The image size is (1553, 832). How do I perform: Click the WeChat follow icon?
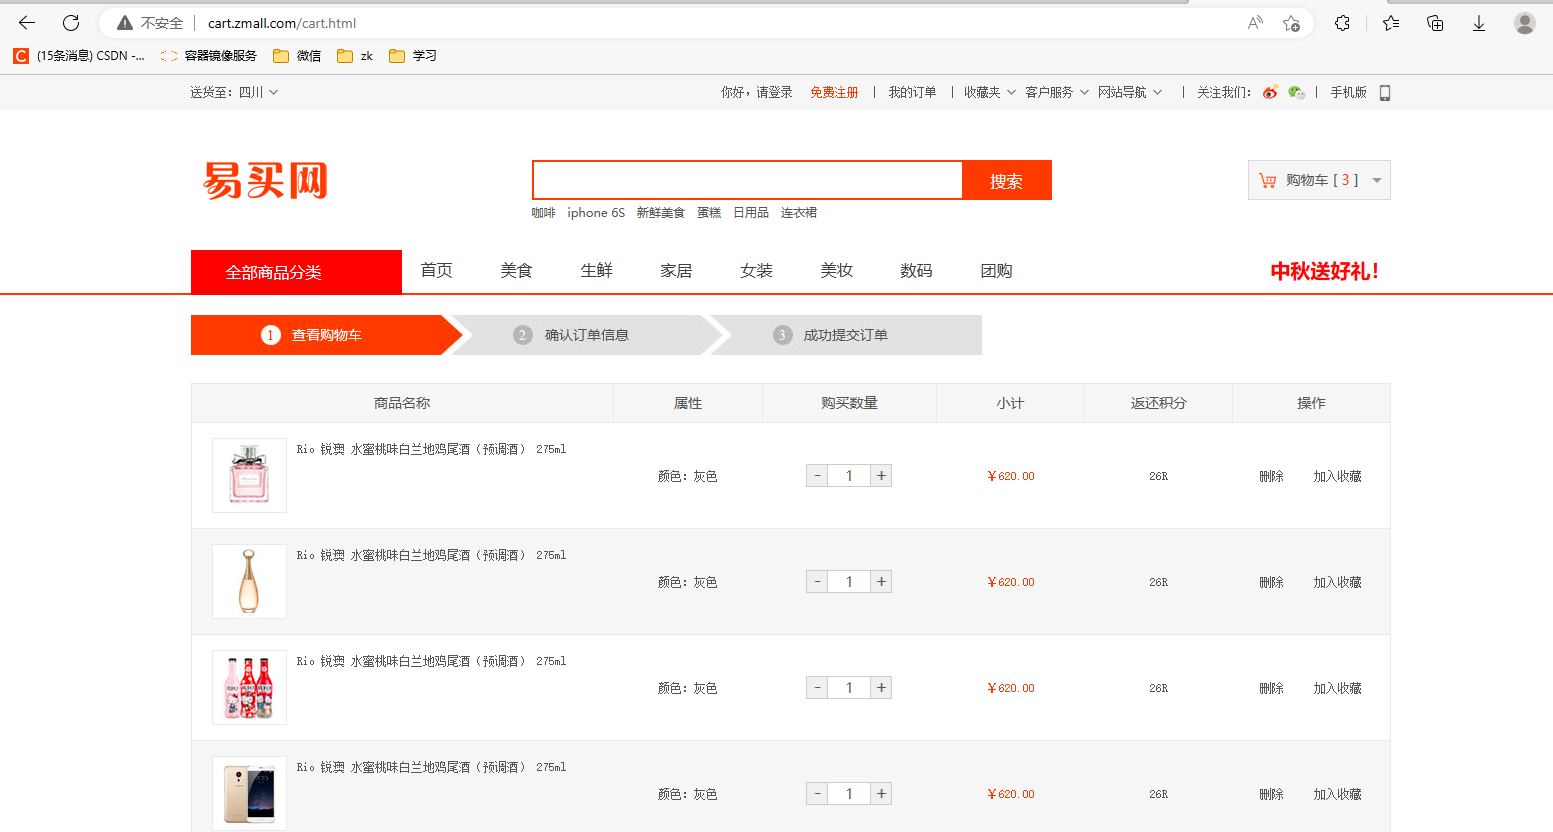[x=1296, y=92]
